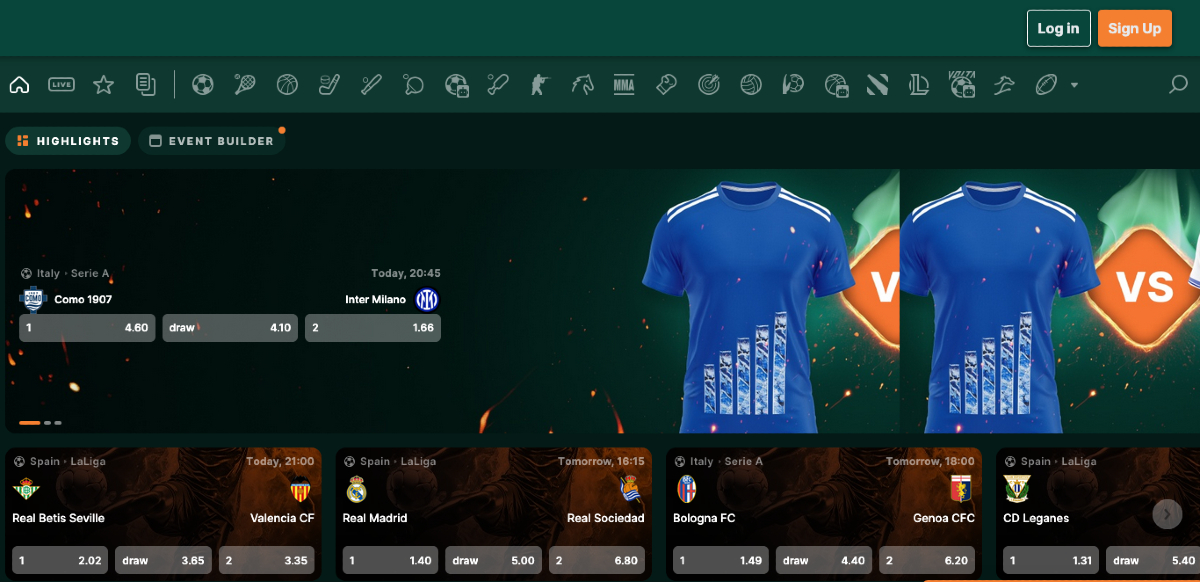
Task: Click Inter Milano club crest
Action: click(427, 299)
